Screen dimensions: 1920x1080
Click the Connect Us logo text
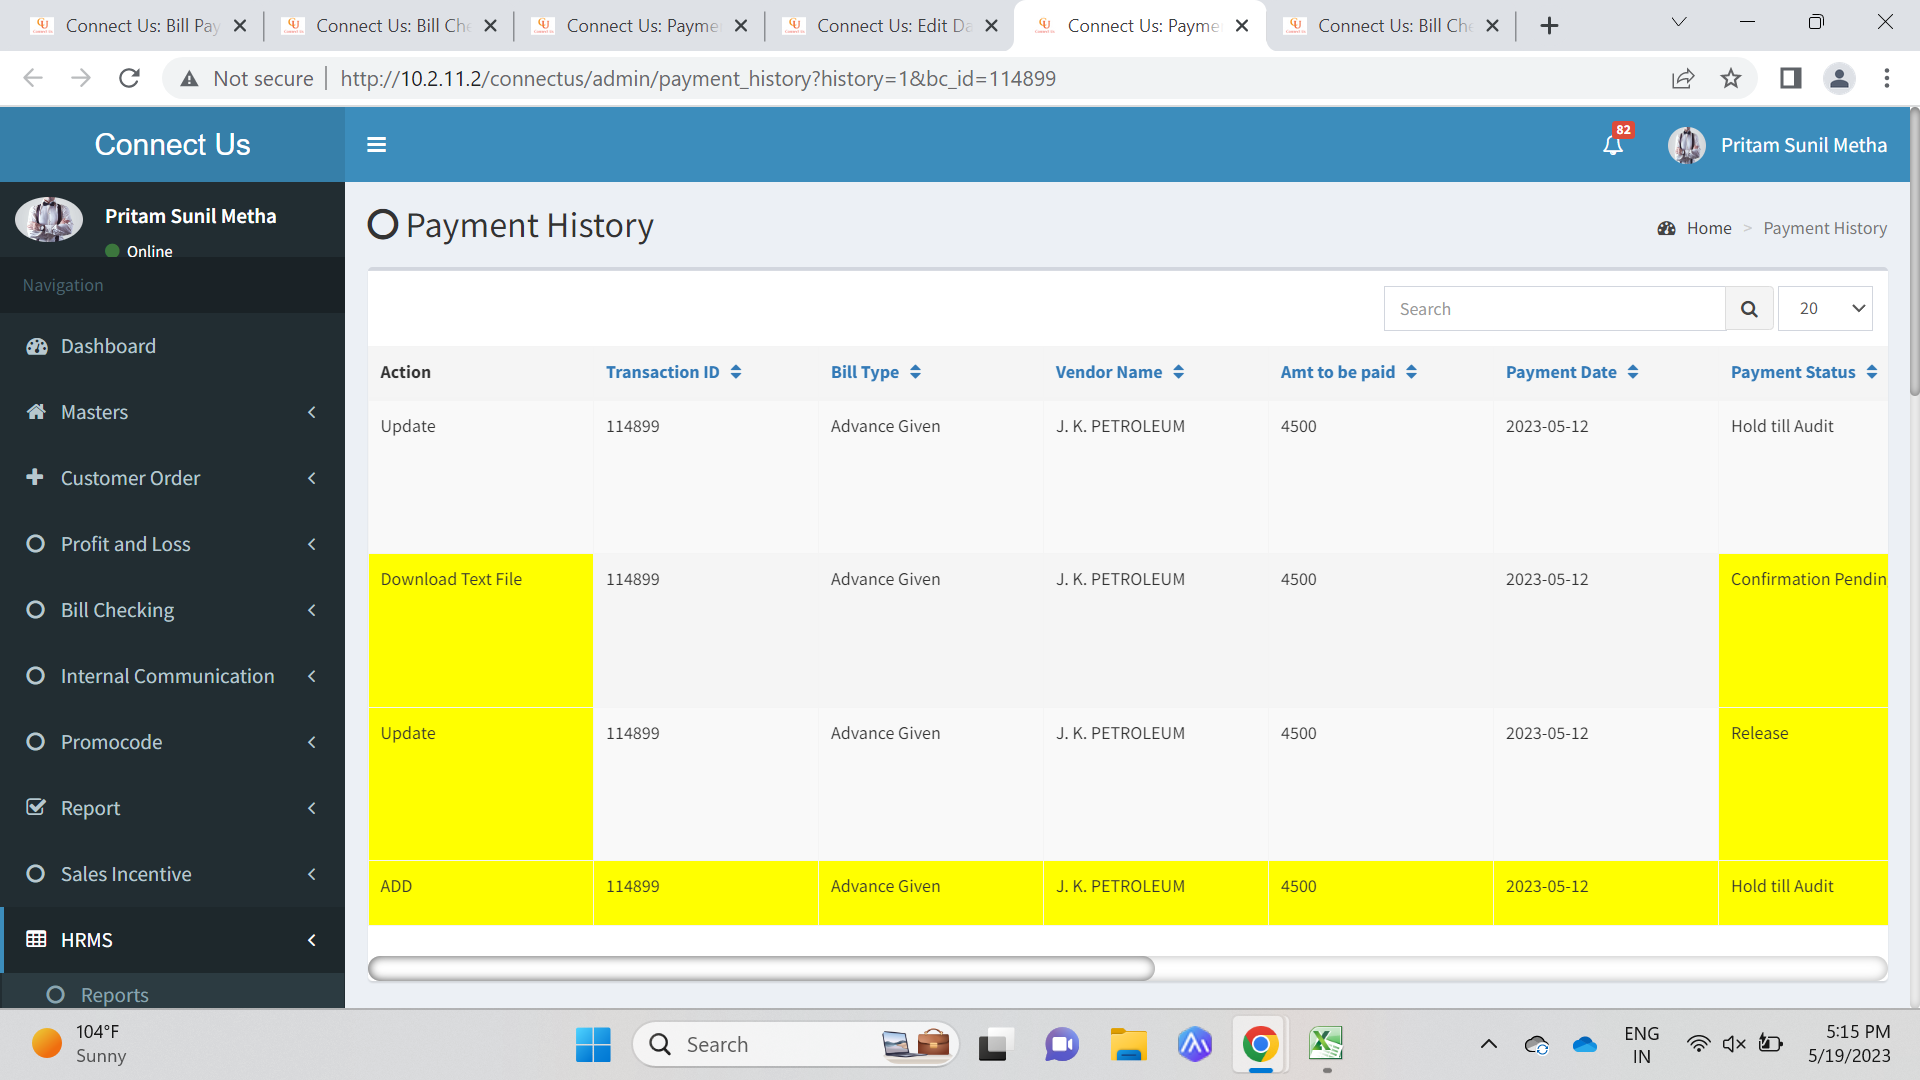click(172, 145)
